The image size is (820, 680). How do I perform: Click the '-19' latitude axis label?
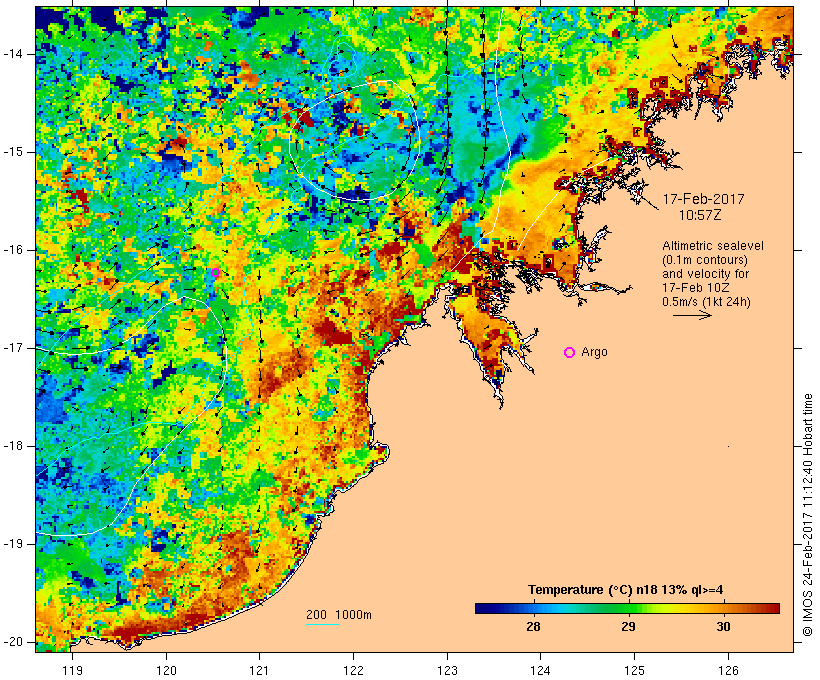point(12,544)
